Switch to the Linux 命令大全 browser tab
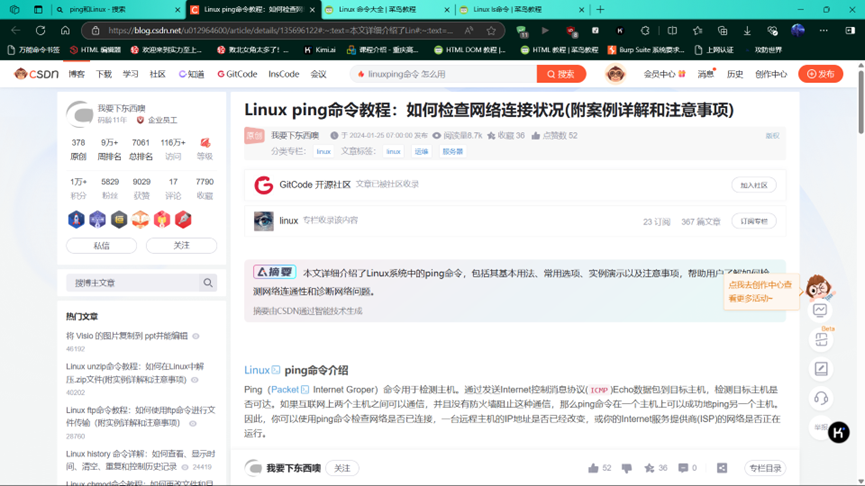The image size is (865, 486). coord(385,10)
